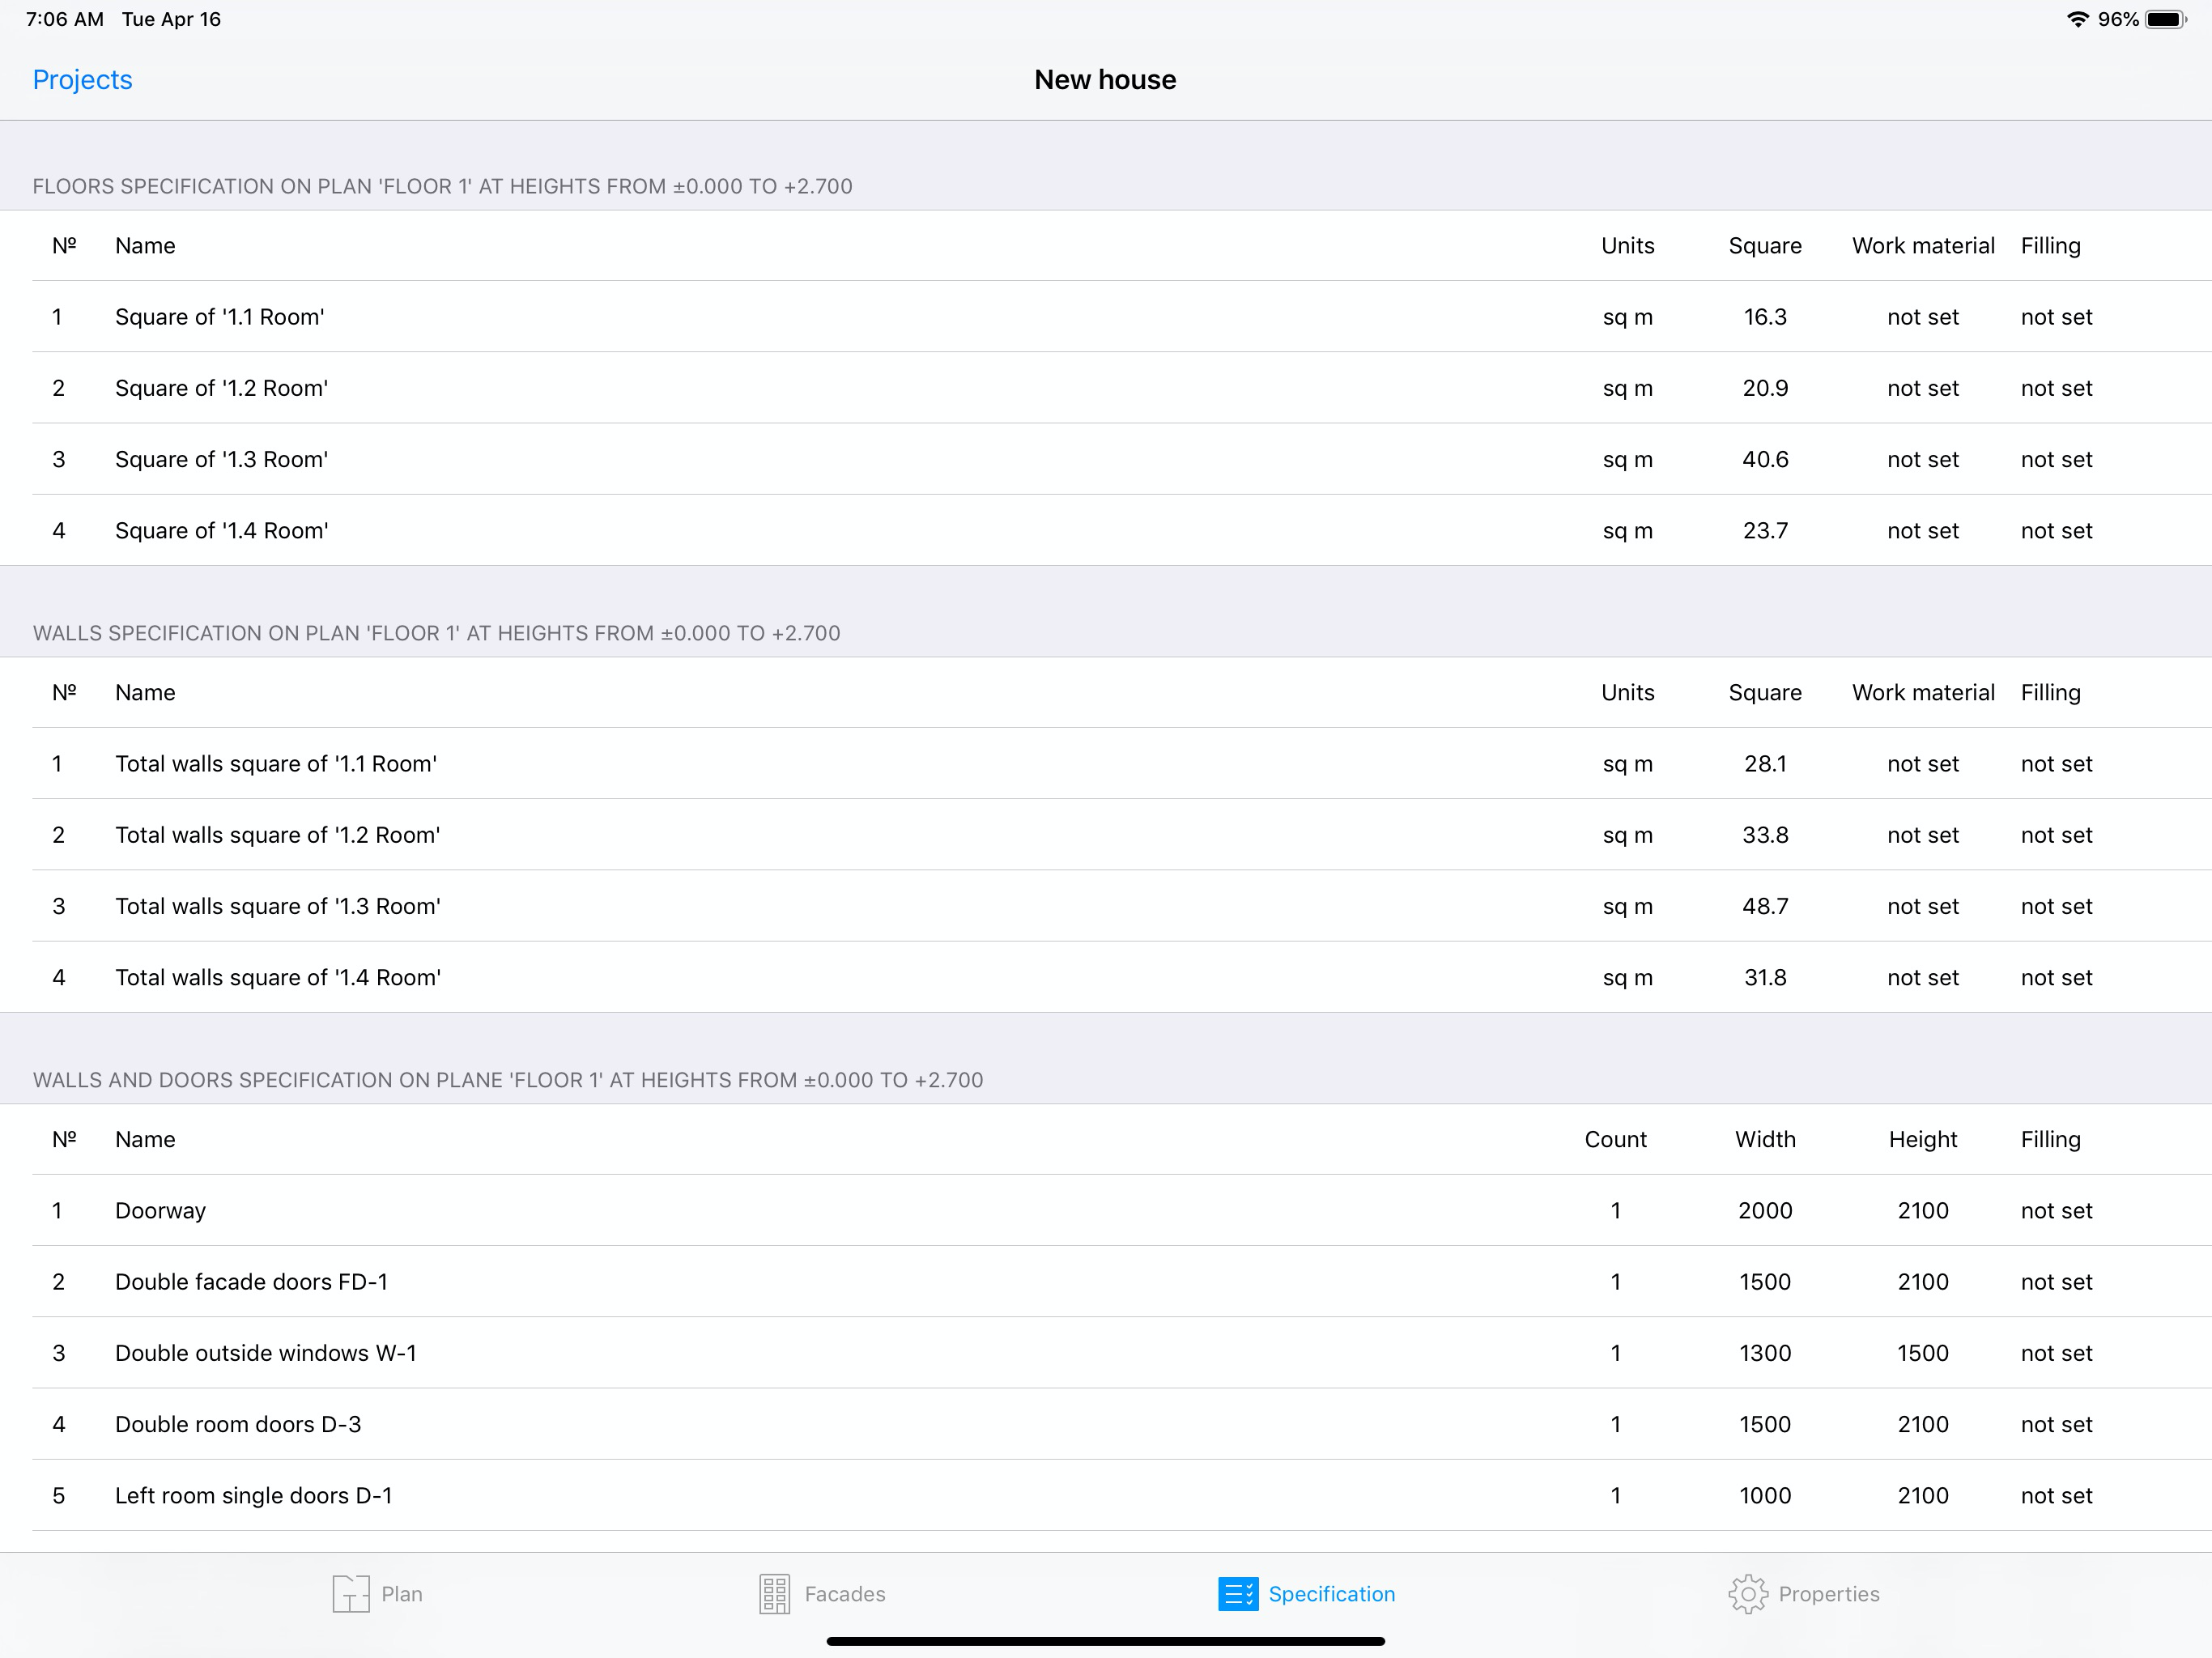Image resolution: width=2212 pixels, height=1658 pixels.
Task: Select the Doorway row
Action: click(1106, 1210)
